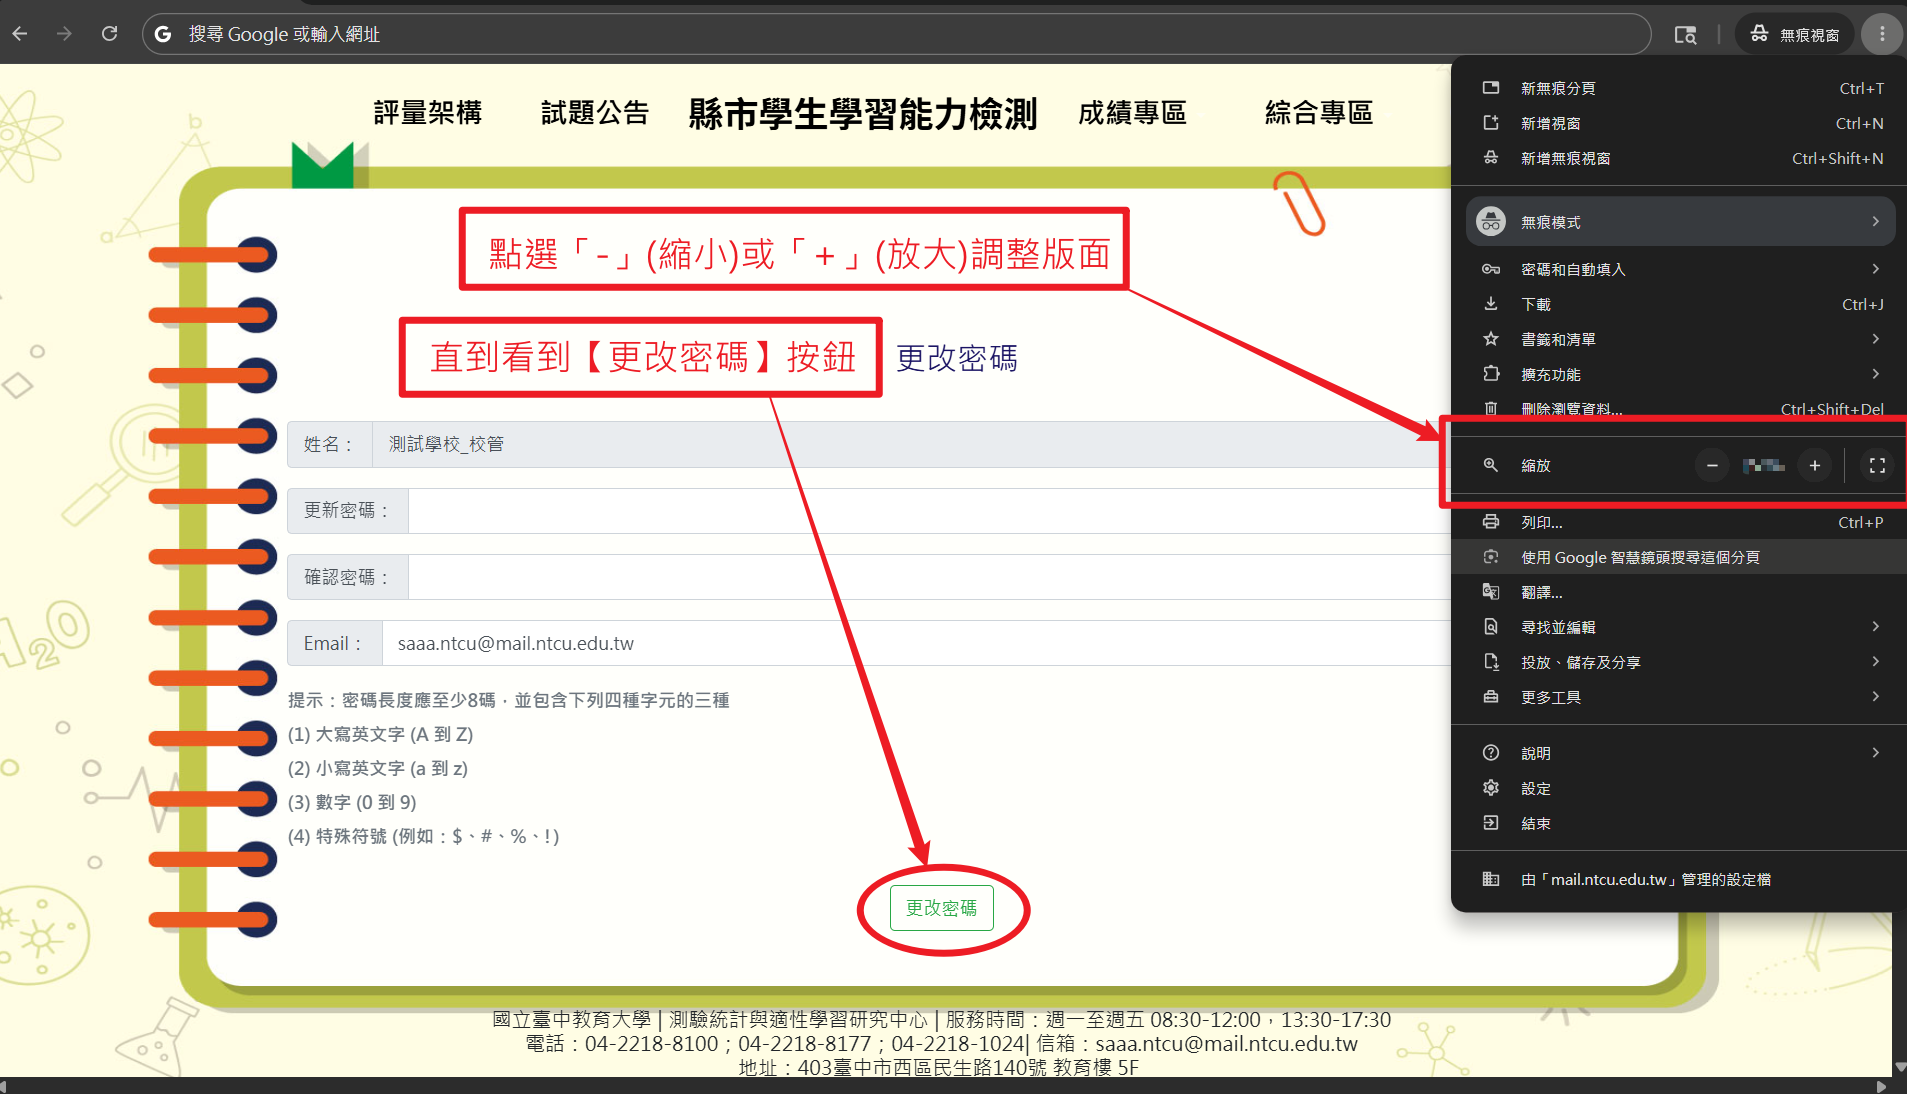Expand 書籤和清單 submenu

[x=1680, y=339]
